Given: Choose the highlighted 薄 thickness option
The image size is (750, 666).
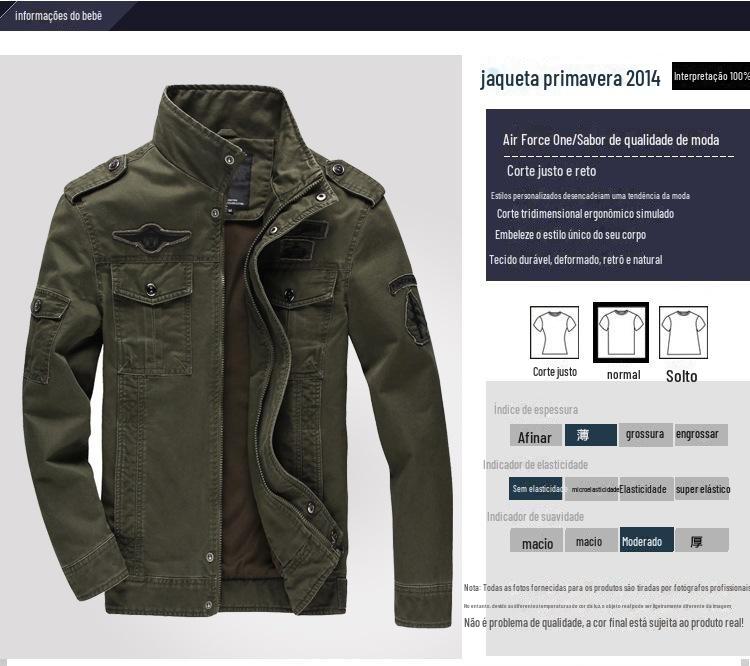Looking at the screenshot, I should click(591, 435).
